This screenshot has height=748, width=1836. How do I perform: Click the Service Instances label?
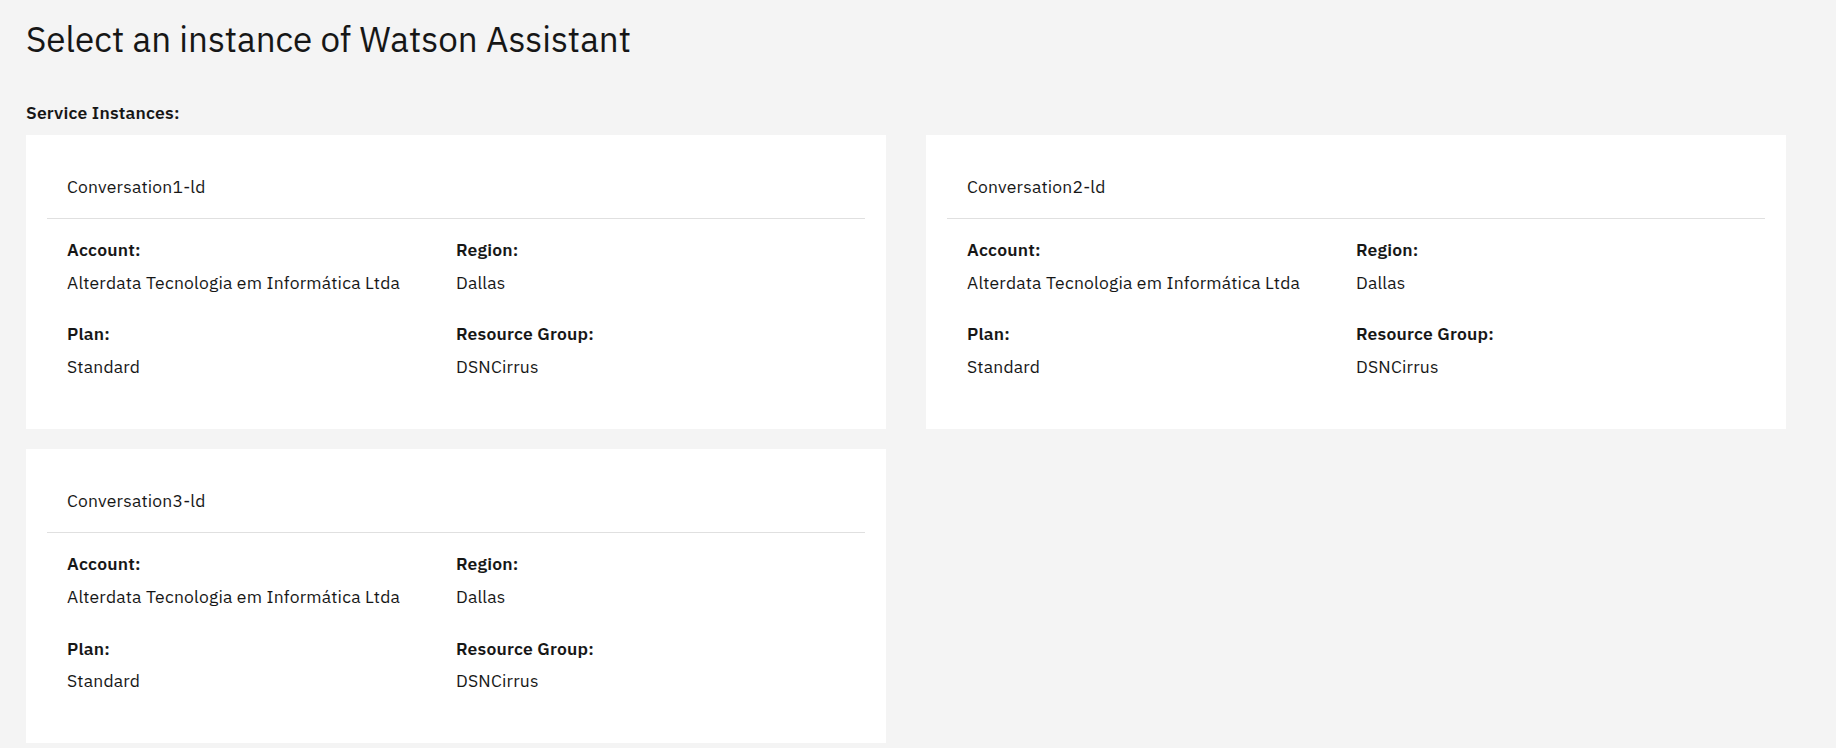pos(103,113)
